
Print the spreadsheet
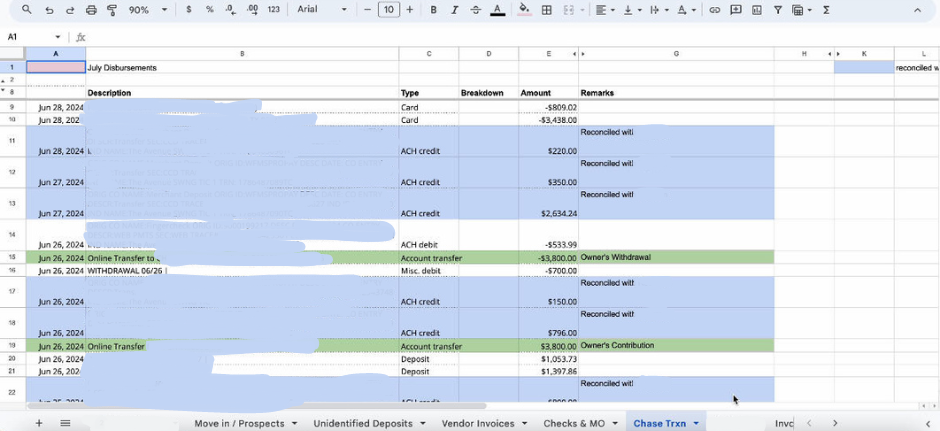point(91,10)
